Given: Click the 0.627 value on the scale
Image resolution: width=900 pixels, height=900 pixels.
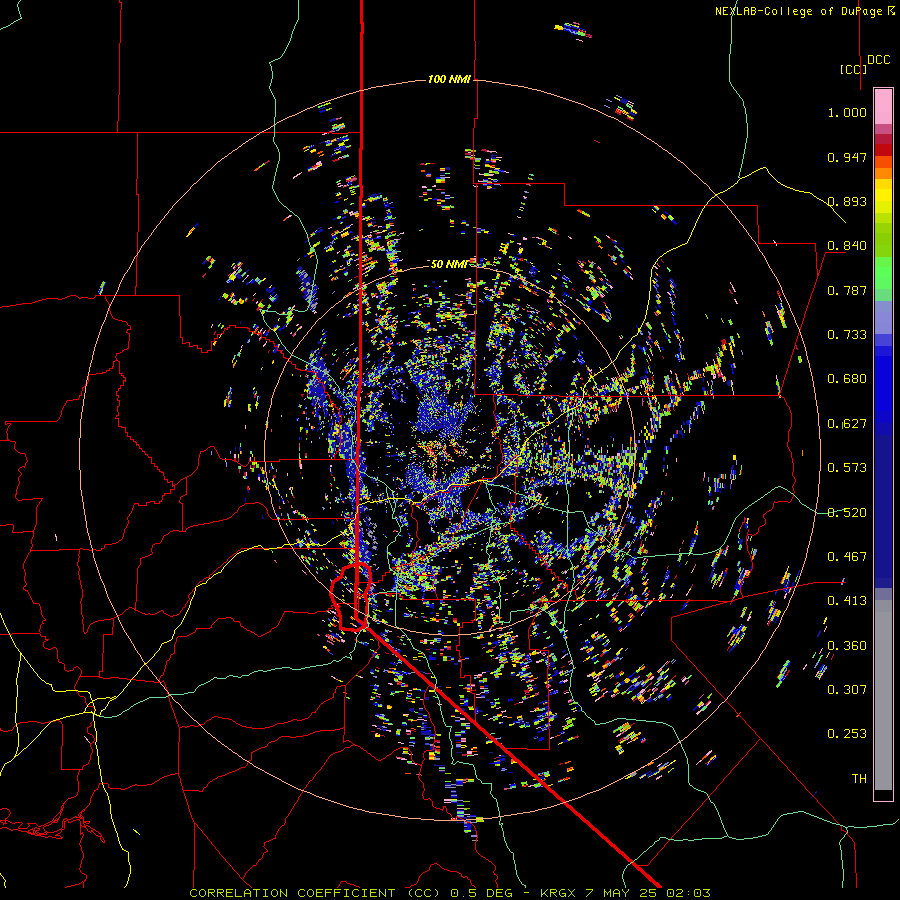Looking at the screenshot, I should coord(847,424).
